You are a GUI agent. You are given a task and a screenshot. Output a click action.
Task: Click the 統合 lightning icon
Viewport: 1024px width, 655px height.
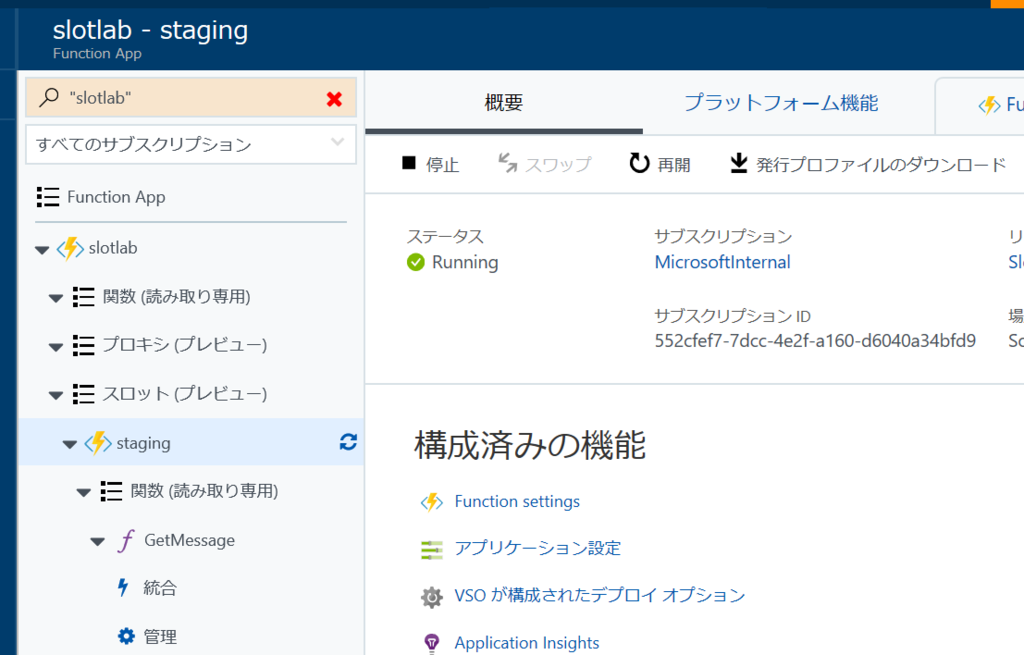tap(123, 587)
